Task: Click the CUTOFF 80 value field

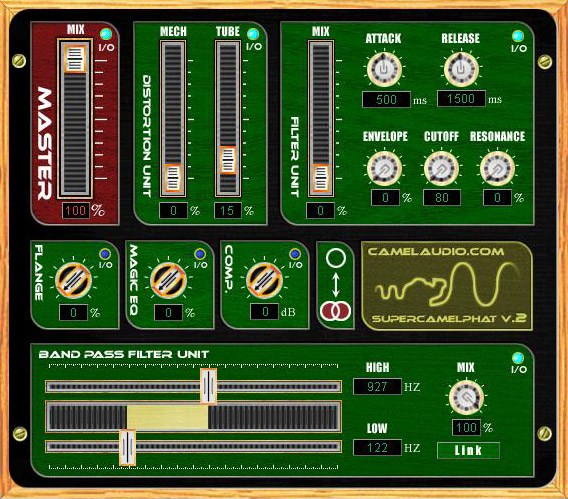Action: coord(442,198)
